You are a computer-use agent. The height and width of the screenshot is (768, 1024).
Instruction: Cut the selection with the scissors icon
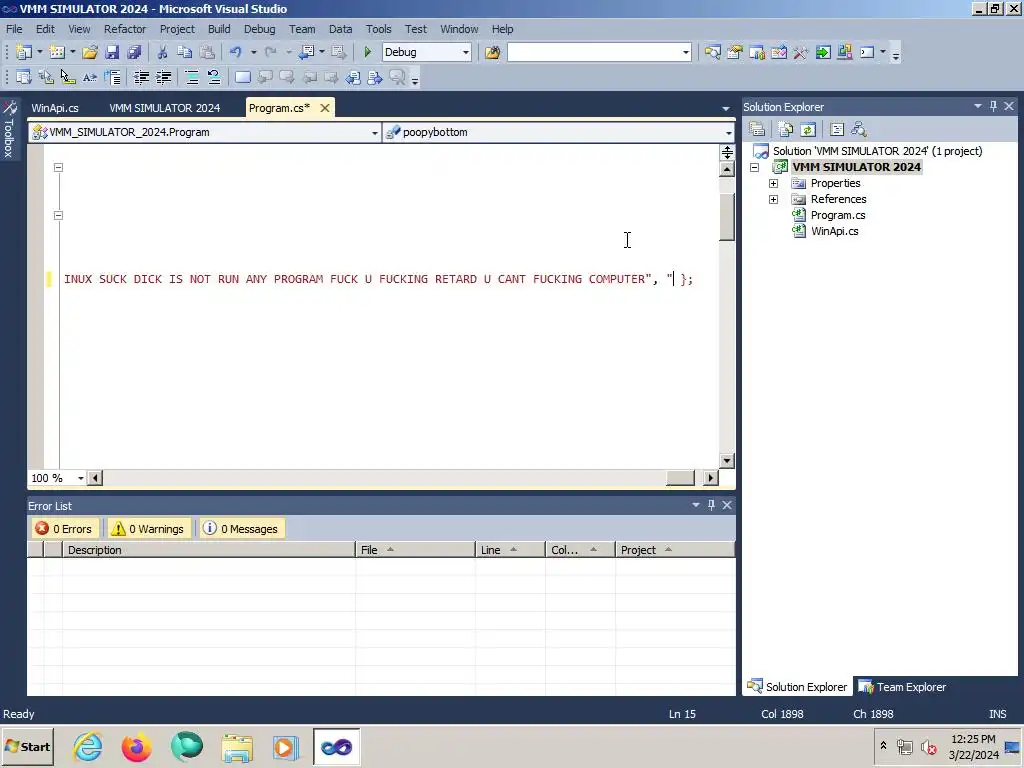(163, 52)
